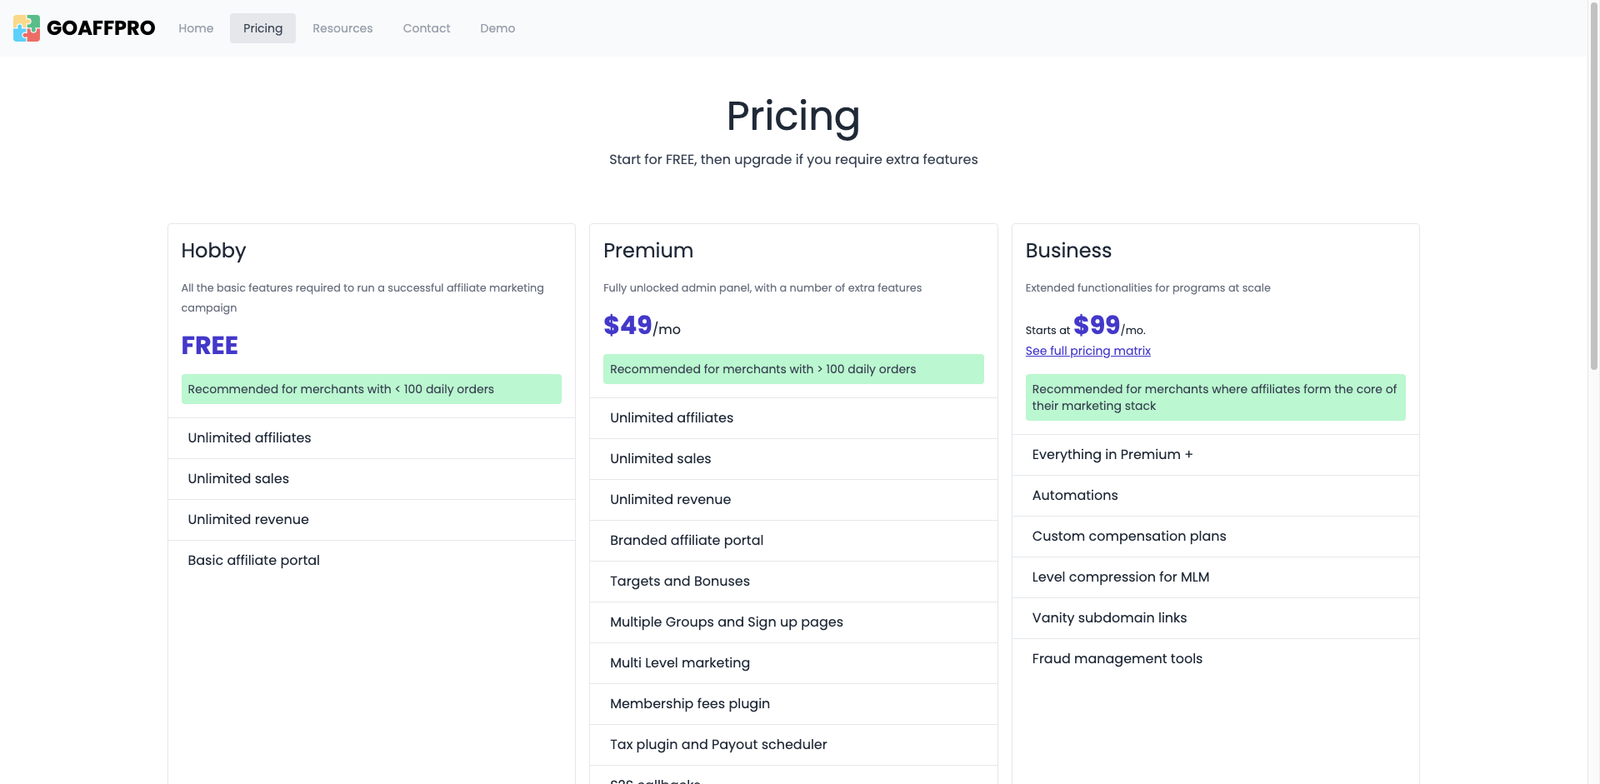The height and width of the screenshot is (784, 1600).
Task: Click the GOAFFPRO brand name text
Action: (x=101, y=28)
